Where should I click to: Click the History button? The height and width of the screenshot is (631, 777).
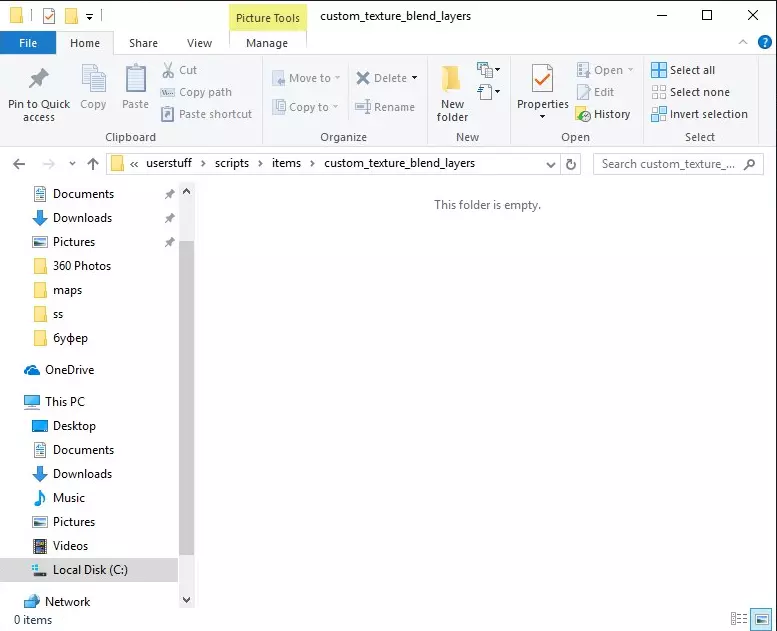603,115
